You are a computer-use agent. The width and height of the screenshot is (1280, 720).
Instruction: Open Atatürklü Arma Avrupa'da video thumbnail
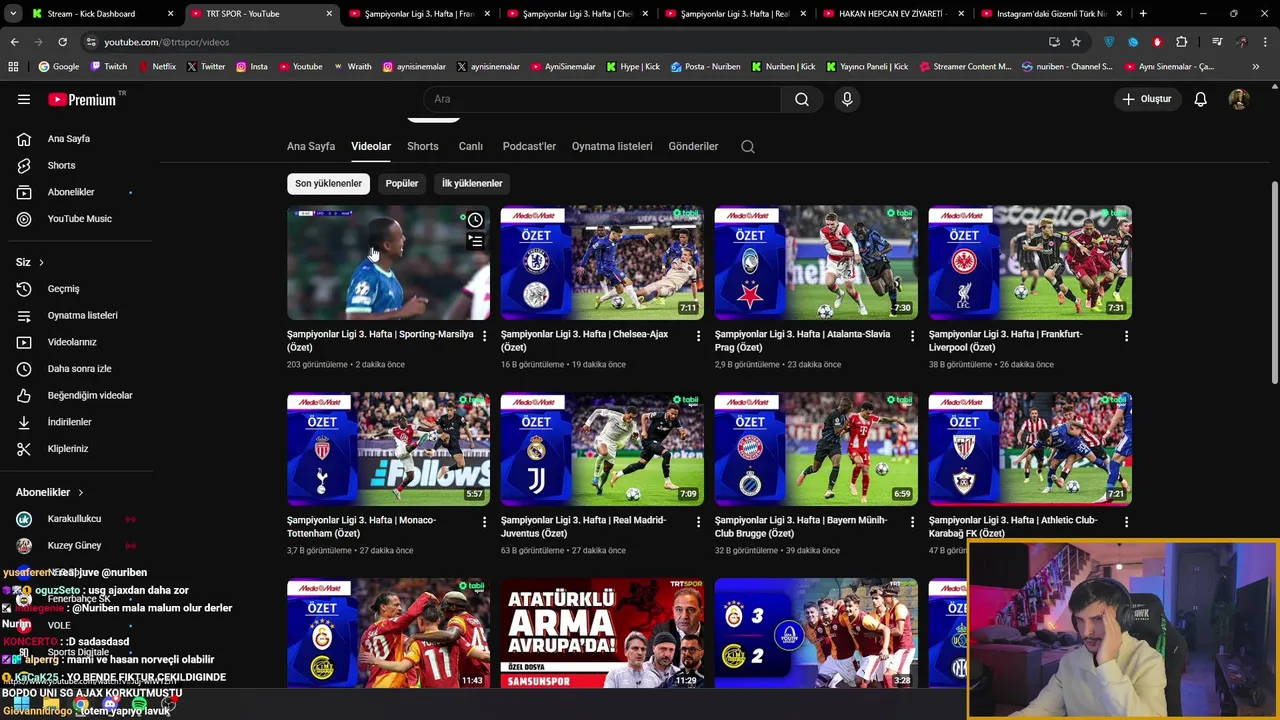pos(602,634)
